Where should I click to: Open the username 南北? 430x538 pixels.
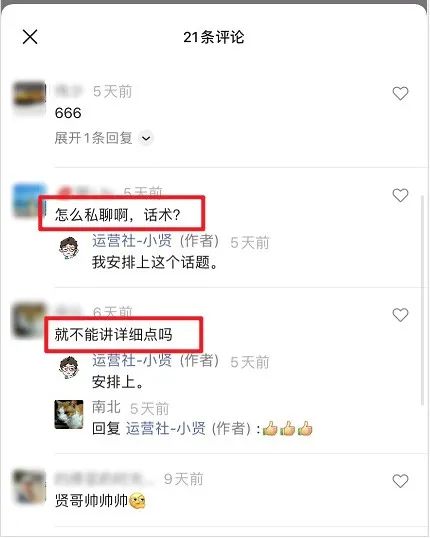pos(106,407)
